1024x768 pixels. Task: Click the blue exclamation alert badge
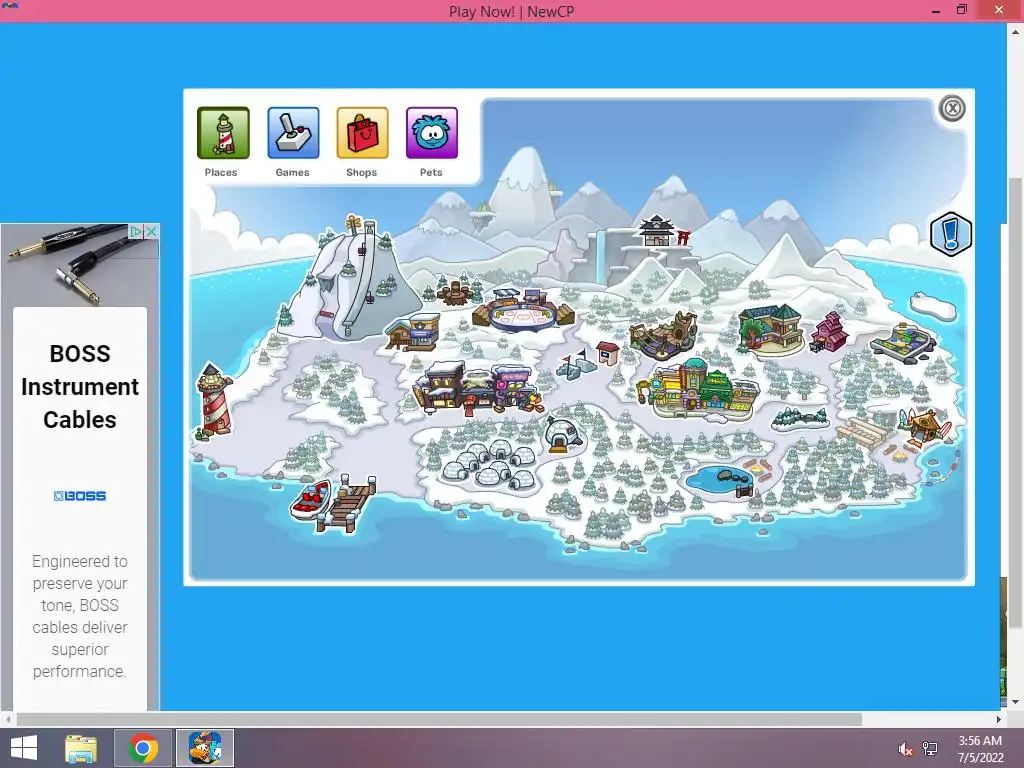pos(951,234)
